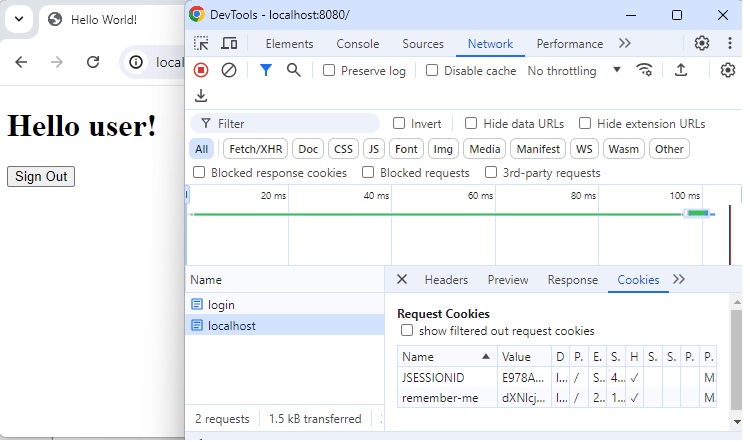
Task: Select the Fetch/XHR filter button
Action: (x=255, y=149)
